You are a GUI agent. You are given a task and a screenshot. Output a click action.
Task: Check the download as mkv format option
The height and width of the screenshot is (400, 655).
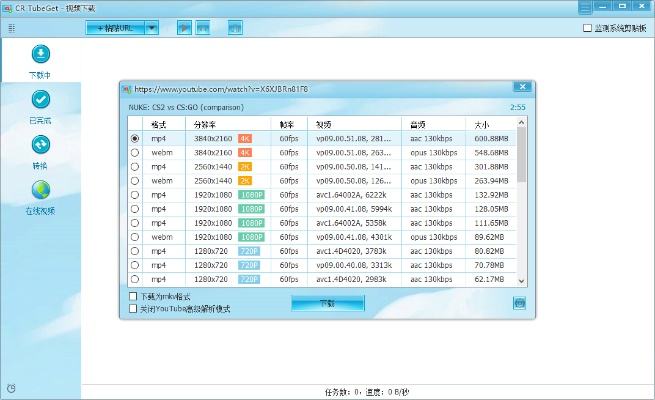click(135, 297)
